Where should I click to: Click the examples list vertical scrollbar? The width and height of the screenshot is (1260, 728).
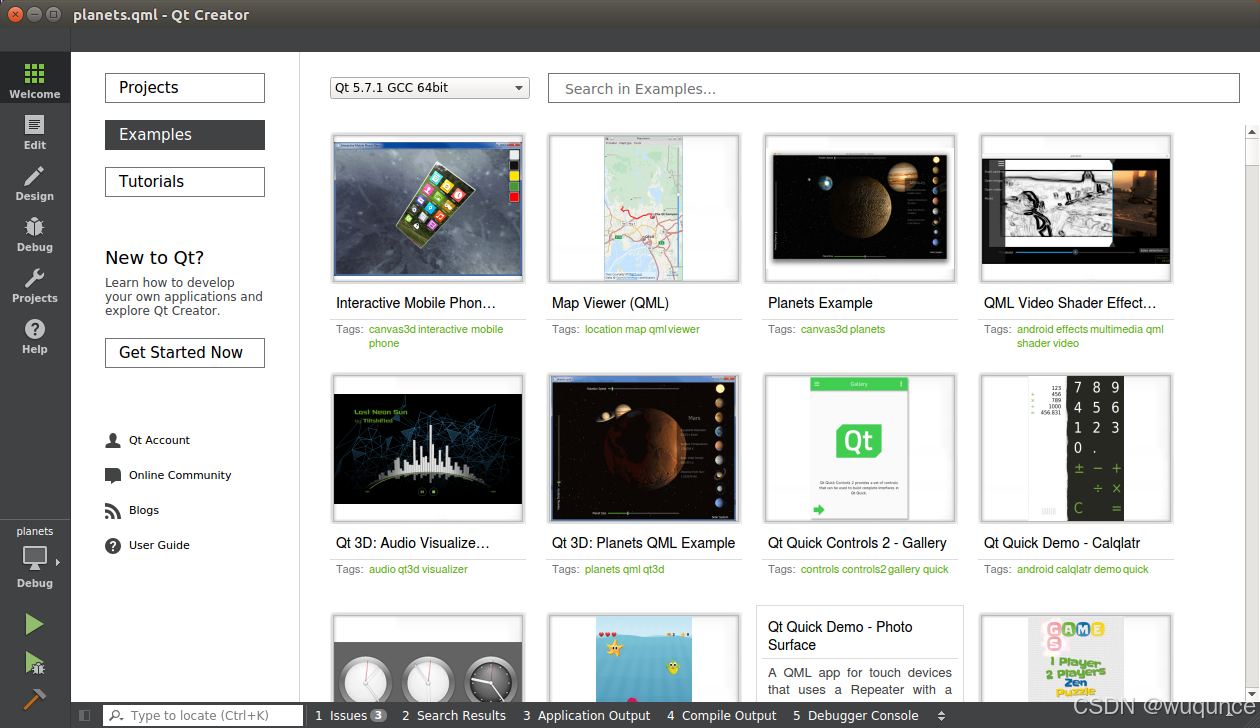(1252, 414)
